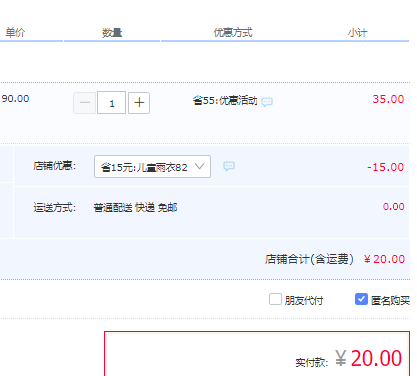Click the store total ¥20.00

[x=384, y=259]
